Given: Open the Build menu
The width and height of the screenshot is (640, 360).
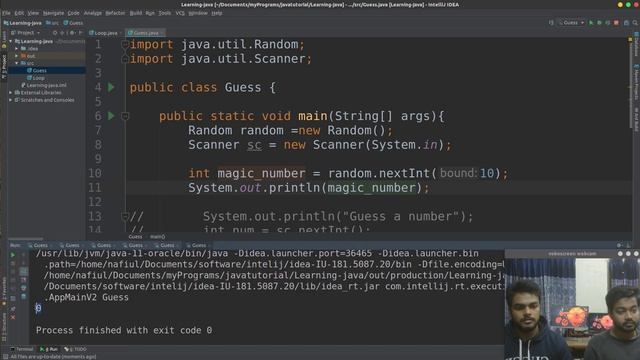Looking at the screenshot, I should 136,13.
